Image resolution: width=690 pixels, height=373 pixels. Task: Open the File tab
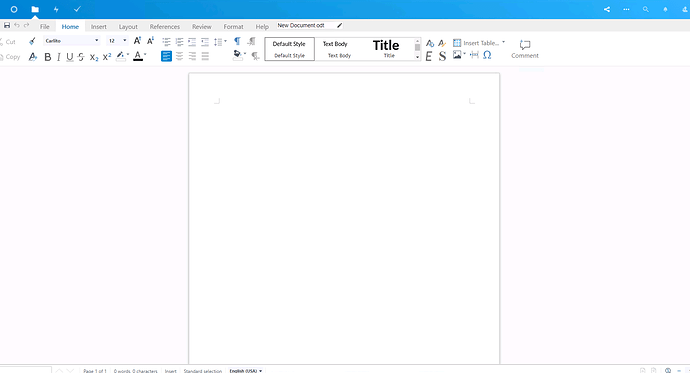coord(44,26)
